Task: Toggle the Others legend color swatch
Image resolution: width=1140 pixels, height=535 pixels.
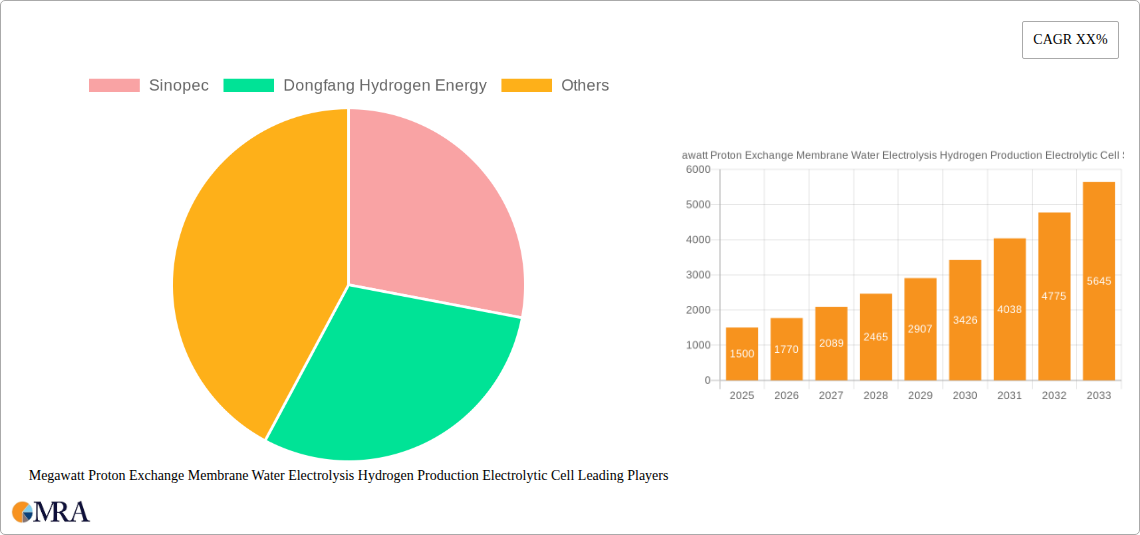Action: click(526, 86)
